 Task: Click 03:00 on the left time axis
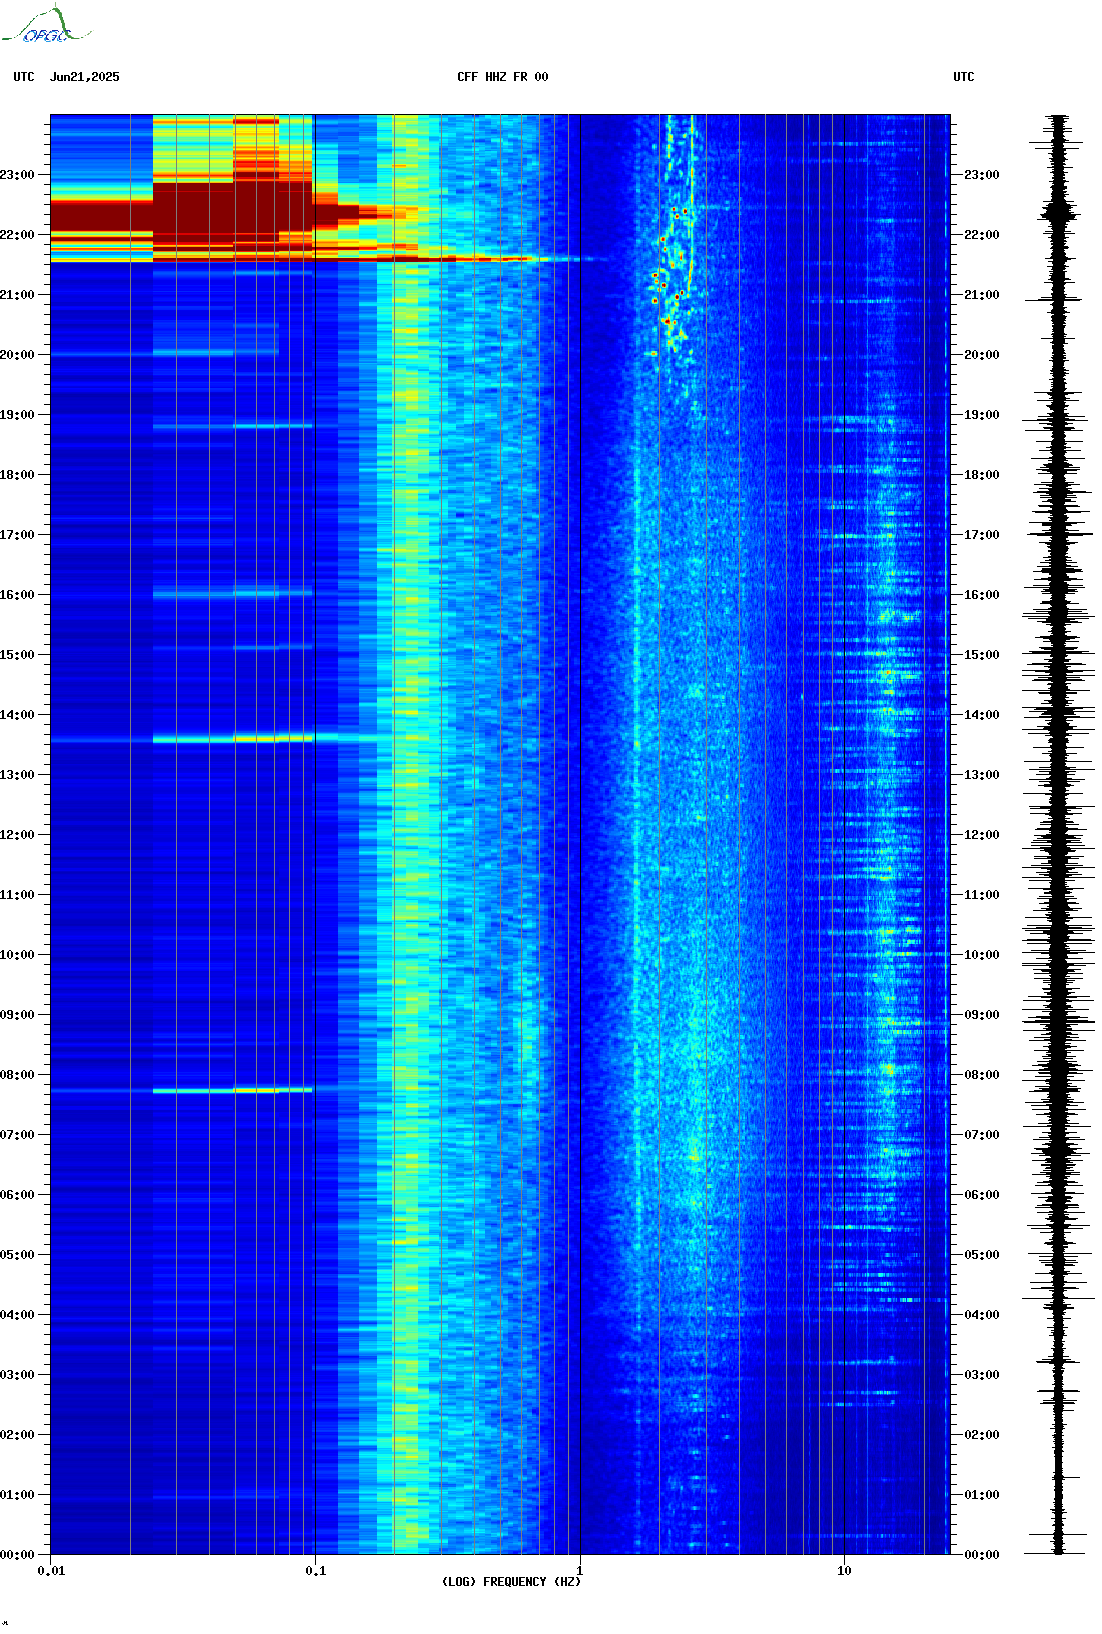pos(17,1375)
